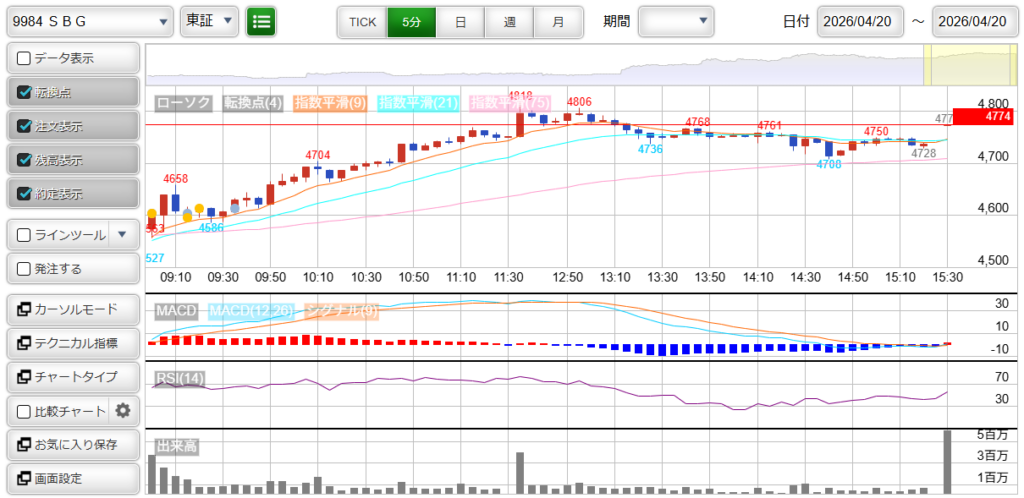
Task: Save chart via お気に入り保存
Action: [x=73, y=444]
